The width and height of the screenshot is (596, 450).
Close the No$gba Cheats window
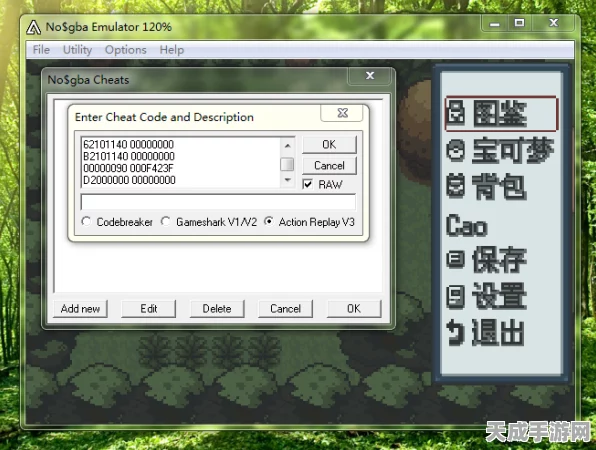coord(370,76)
